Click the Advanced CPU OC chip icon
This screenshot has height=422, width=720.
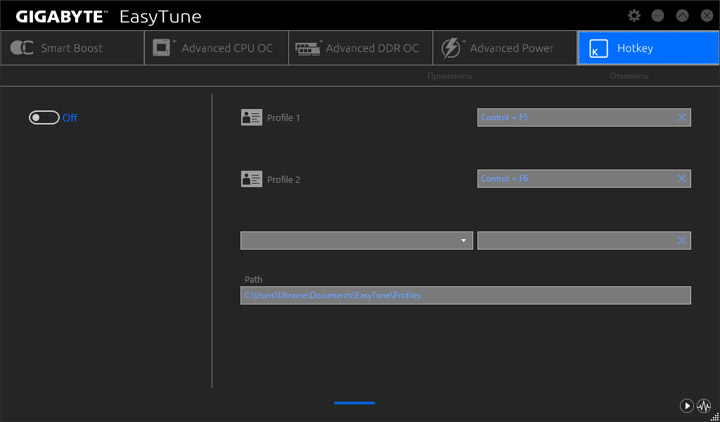click(x=163, y=48)
